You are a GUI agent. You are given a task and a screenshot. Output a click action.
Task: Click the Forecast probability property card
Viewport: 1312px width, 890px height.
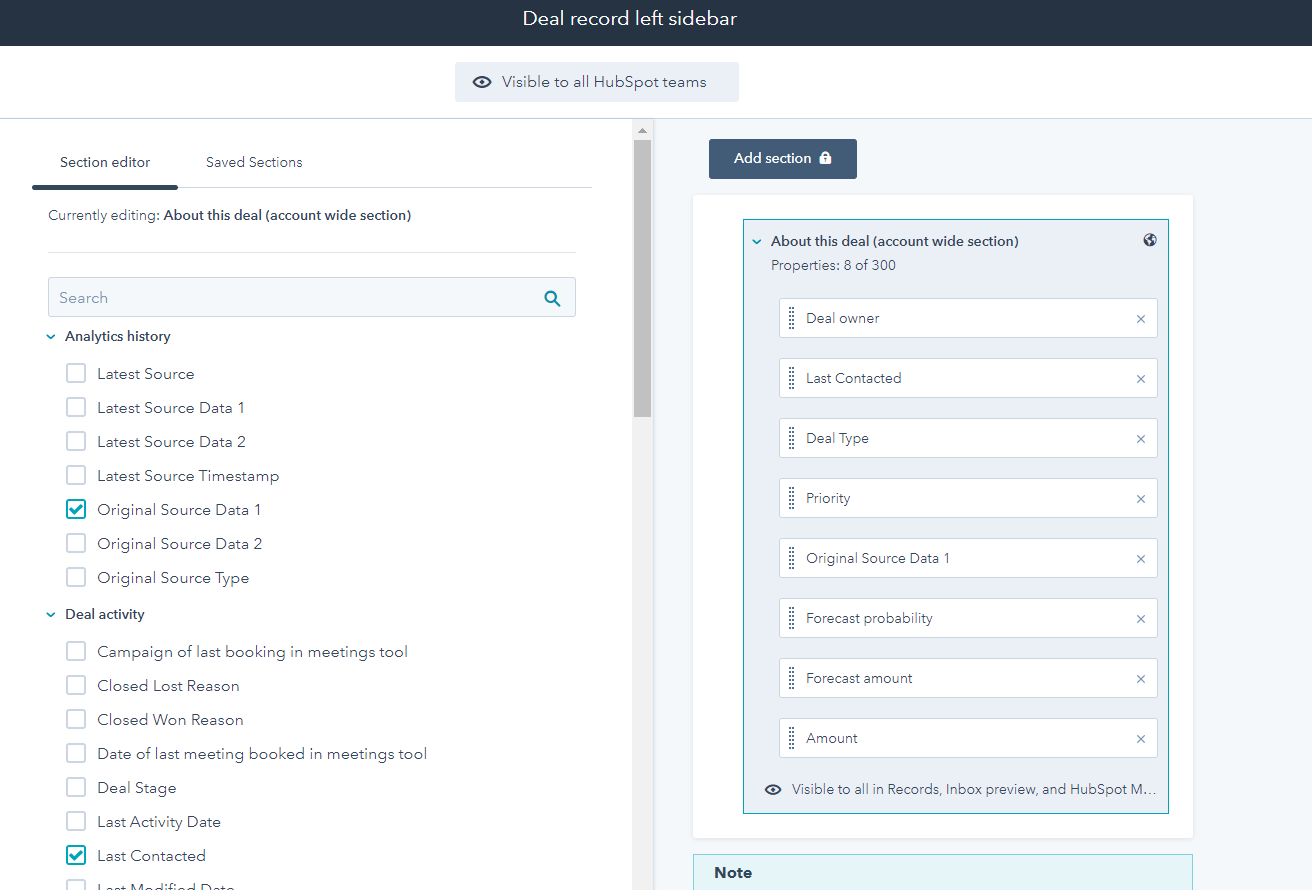click(x=968, y=618)
